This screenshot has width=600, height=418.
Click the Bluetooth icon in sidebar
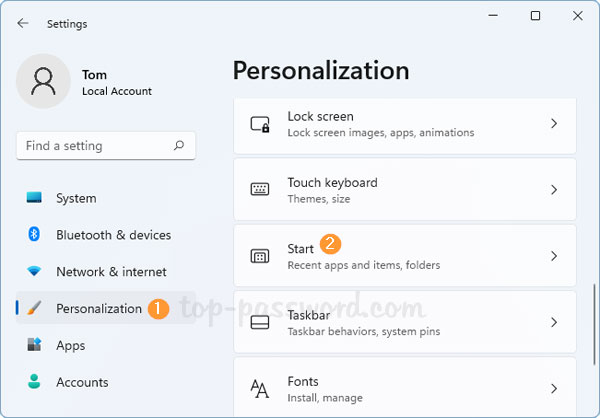[x=35, y=235]
